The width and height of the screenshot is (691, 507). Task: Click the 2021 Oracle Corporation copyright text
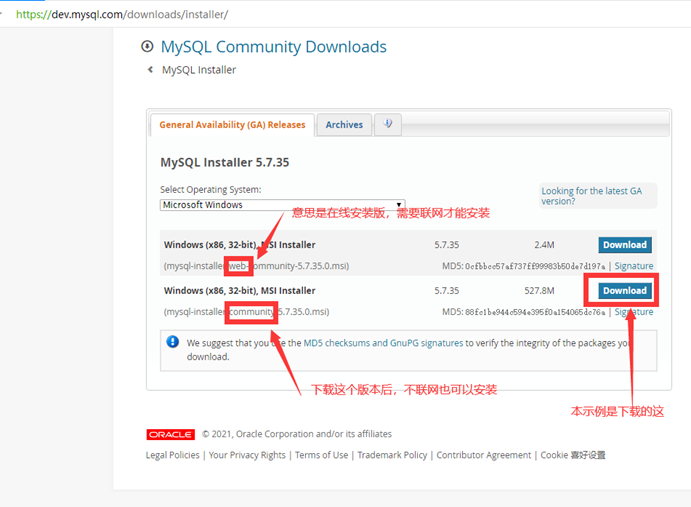pos(297,434)
